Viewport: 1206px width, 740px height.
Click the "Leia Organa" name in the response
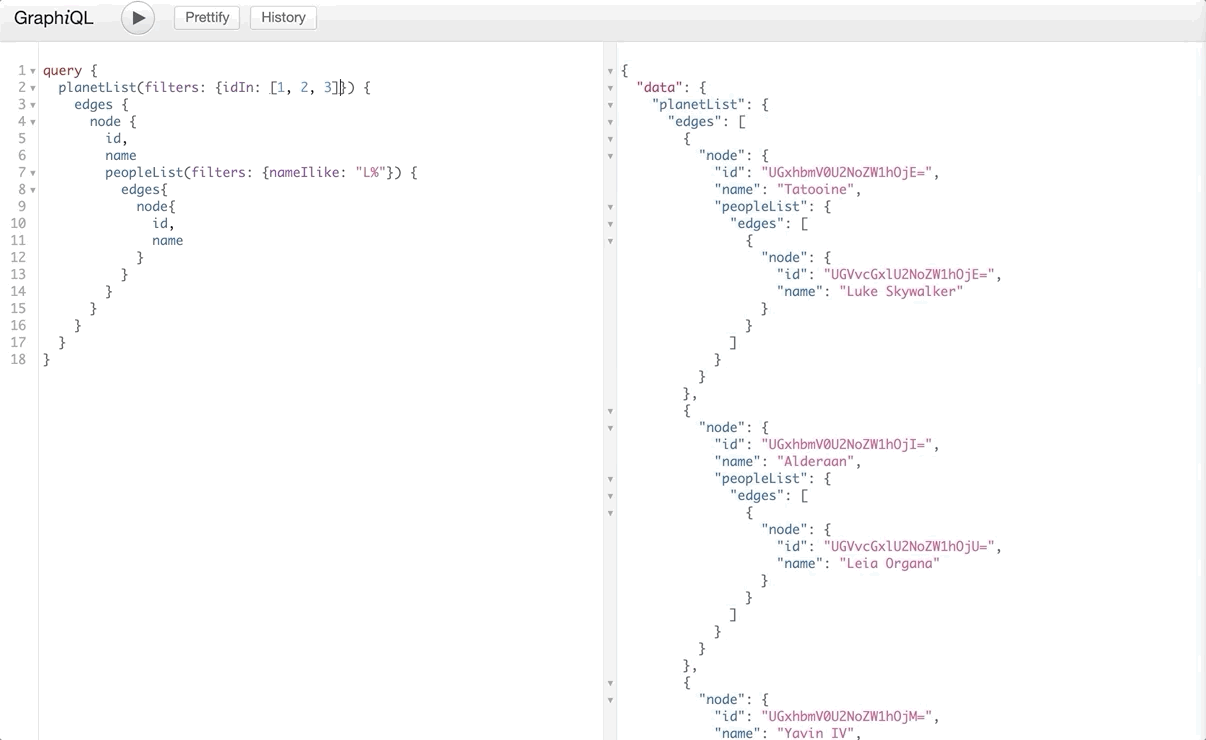tap(889, 564)
